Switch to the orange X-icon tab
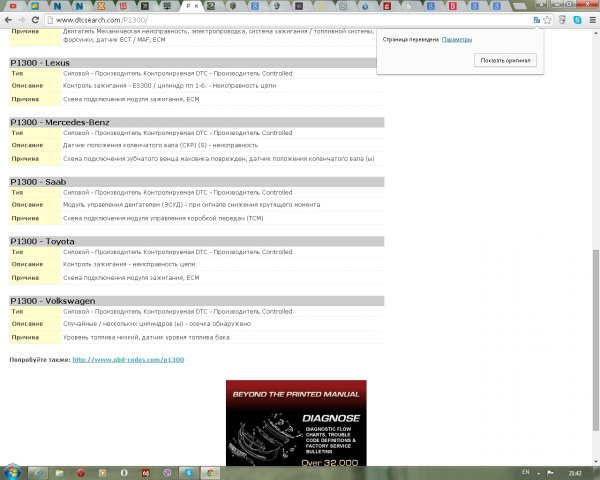 point(101,6)
